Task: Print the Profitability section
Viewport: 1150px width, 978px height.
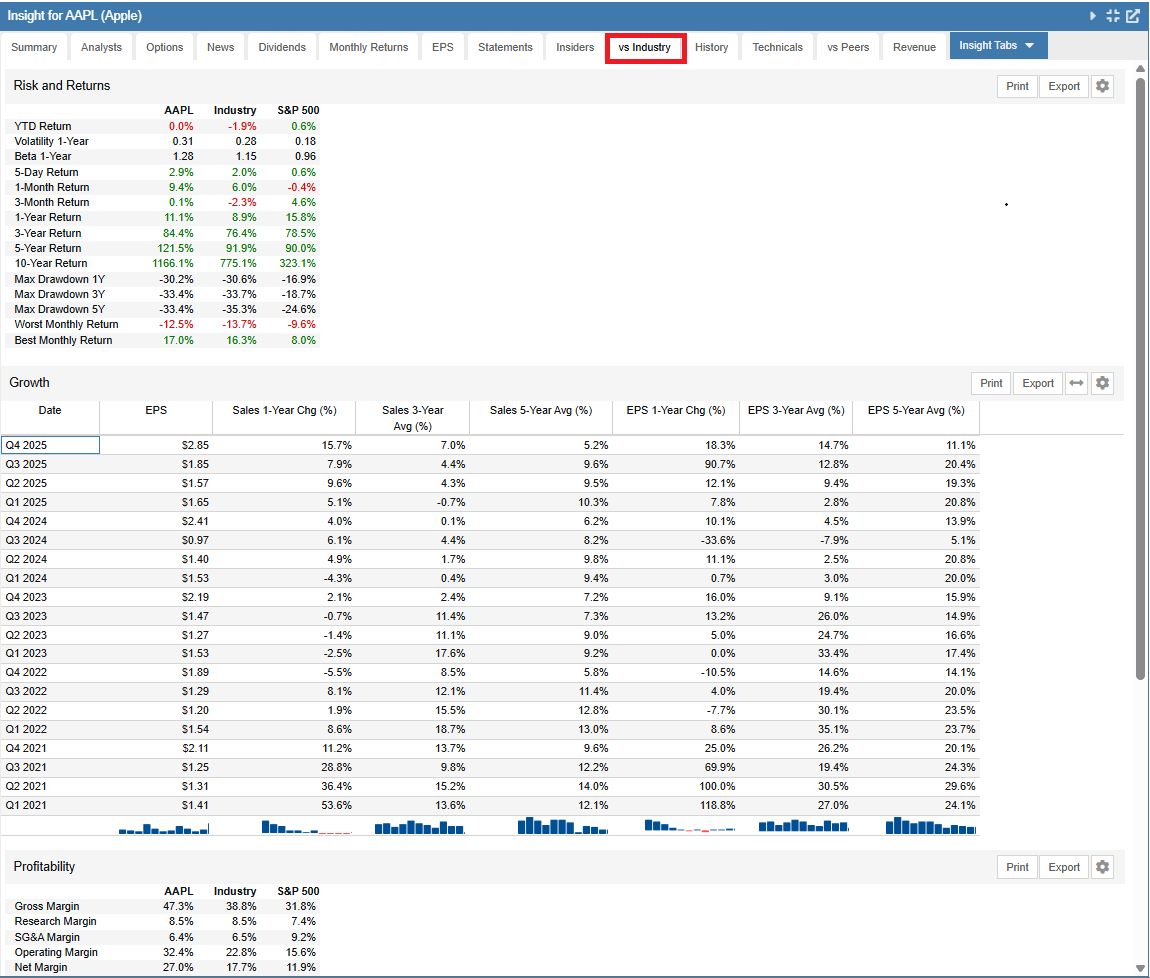Action: pos(1017,867)
